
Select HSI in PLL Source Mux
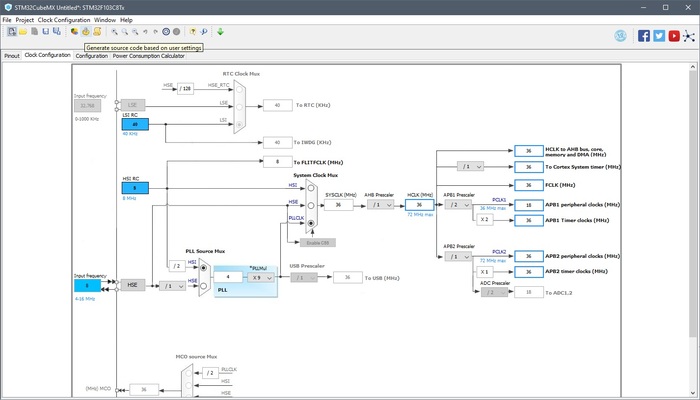point(204,268)
